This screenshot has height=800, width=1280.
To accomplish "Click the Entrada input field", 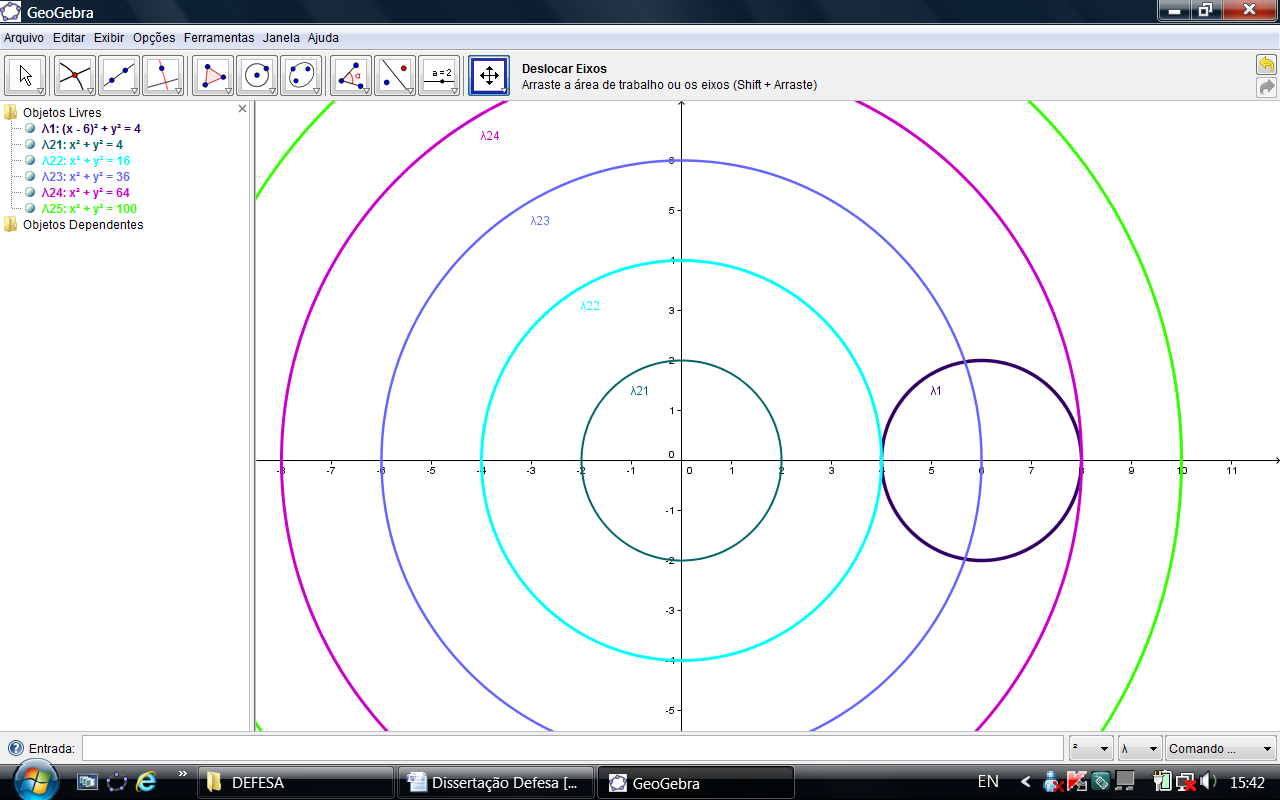I will tap(572, 748).
